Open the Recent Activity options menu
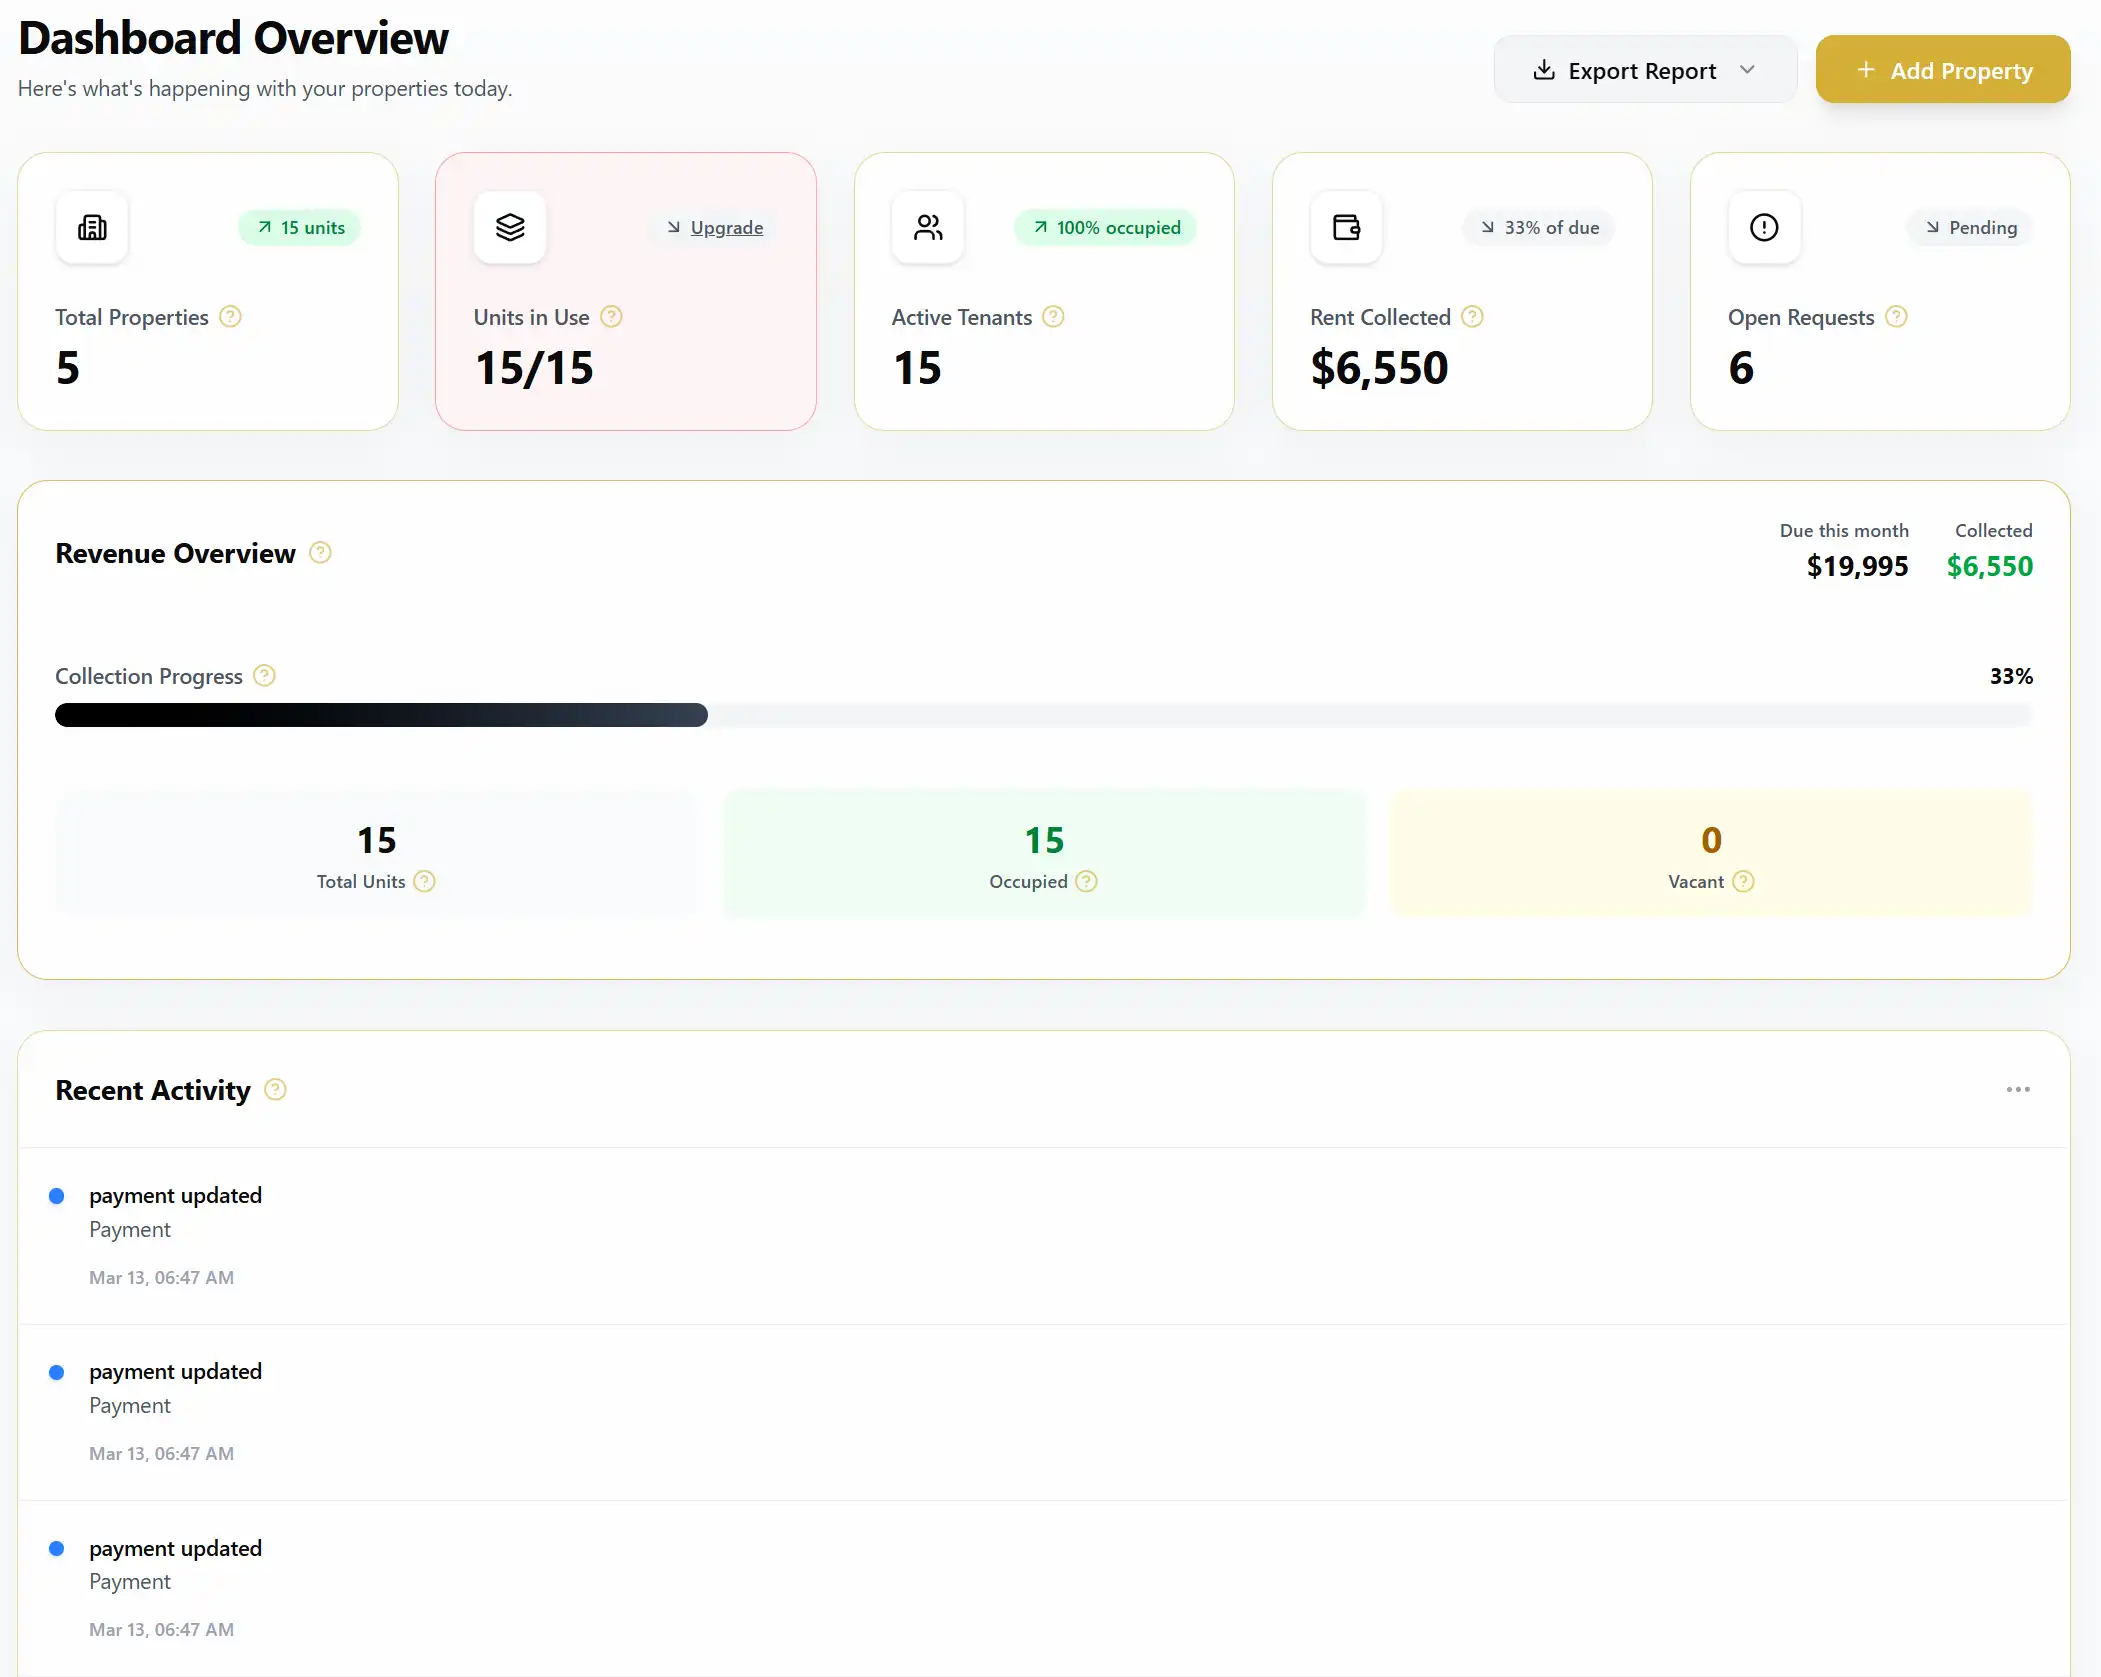2101x1677 pixels. (x=2017, y=1089)
